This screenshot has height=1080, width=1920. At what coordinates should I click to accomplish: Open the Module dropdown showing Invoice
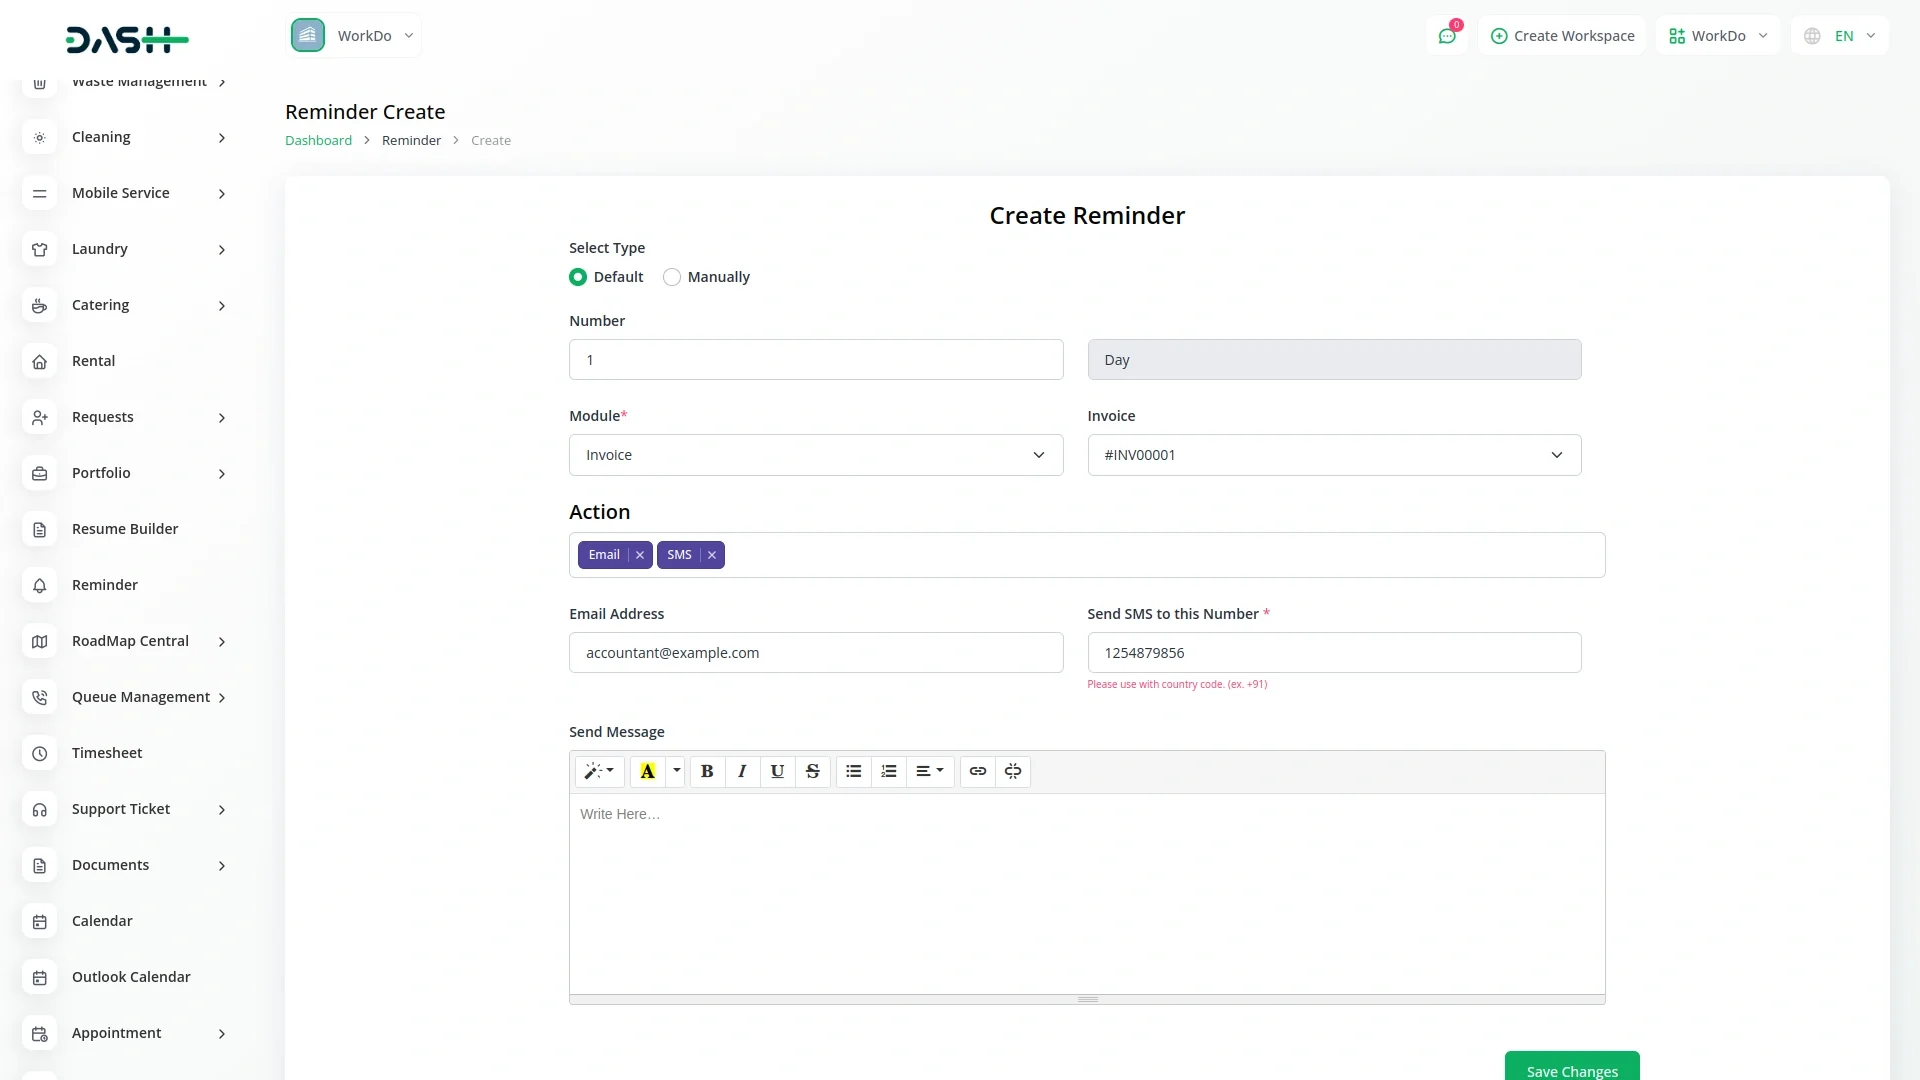[815, 455]
